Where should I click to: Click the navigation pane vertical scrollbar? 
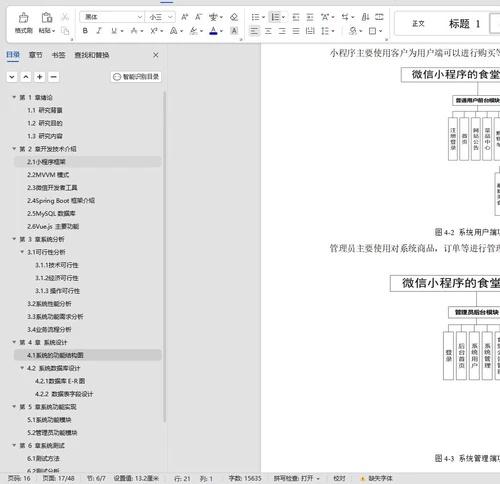click(x=164, y=257)
